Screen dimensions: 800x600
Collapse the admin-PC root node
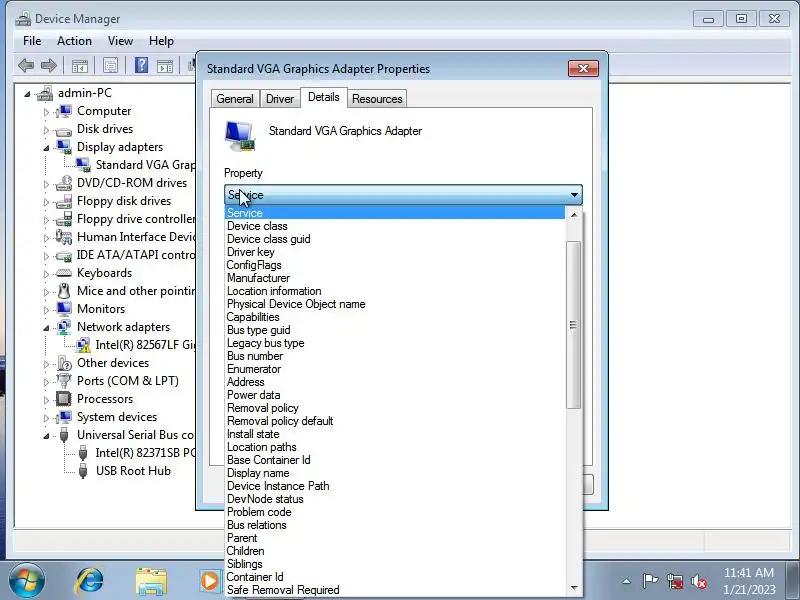coord(28,94)
